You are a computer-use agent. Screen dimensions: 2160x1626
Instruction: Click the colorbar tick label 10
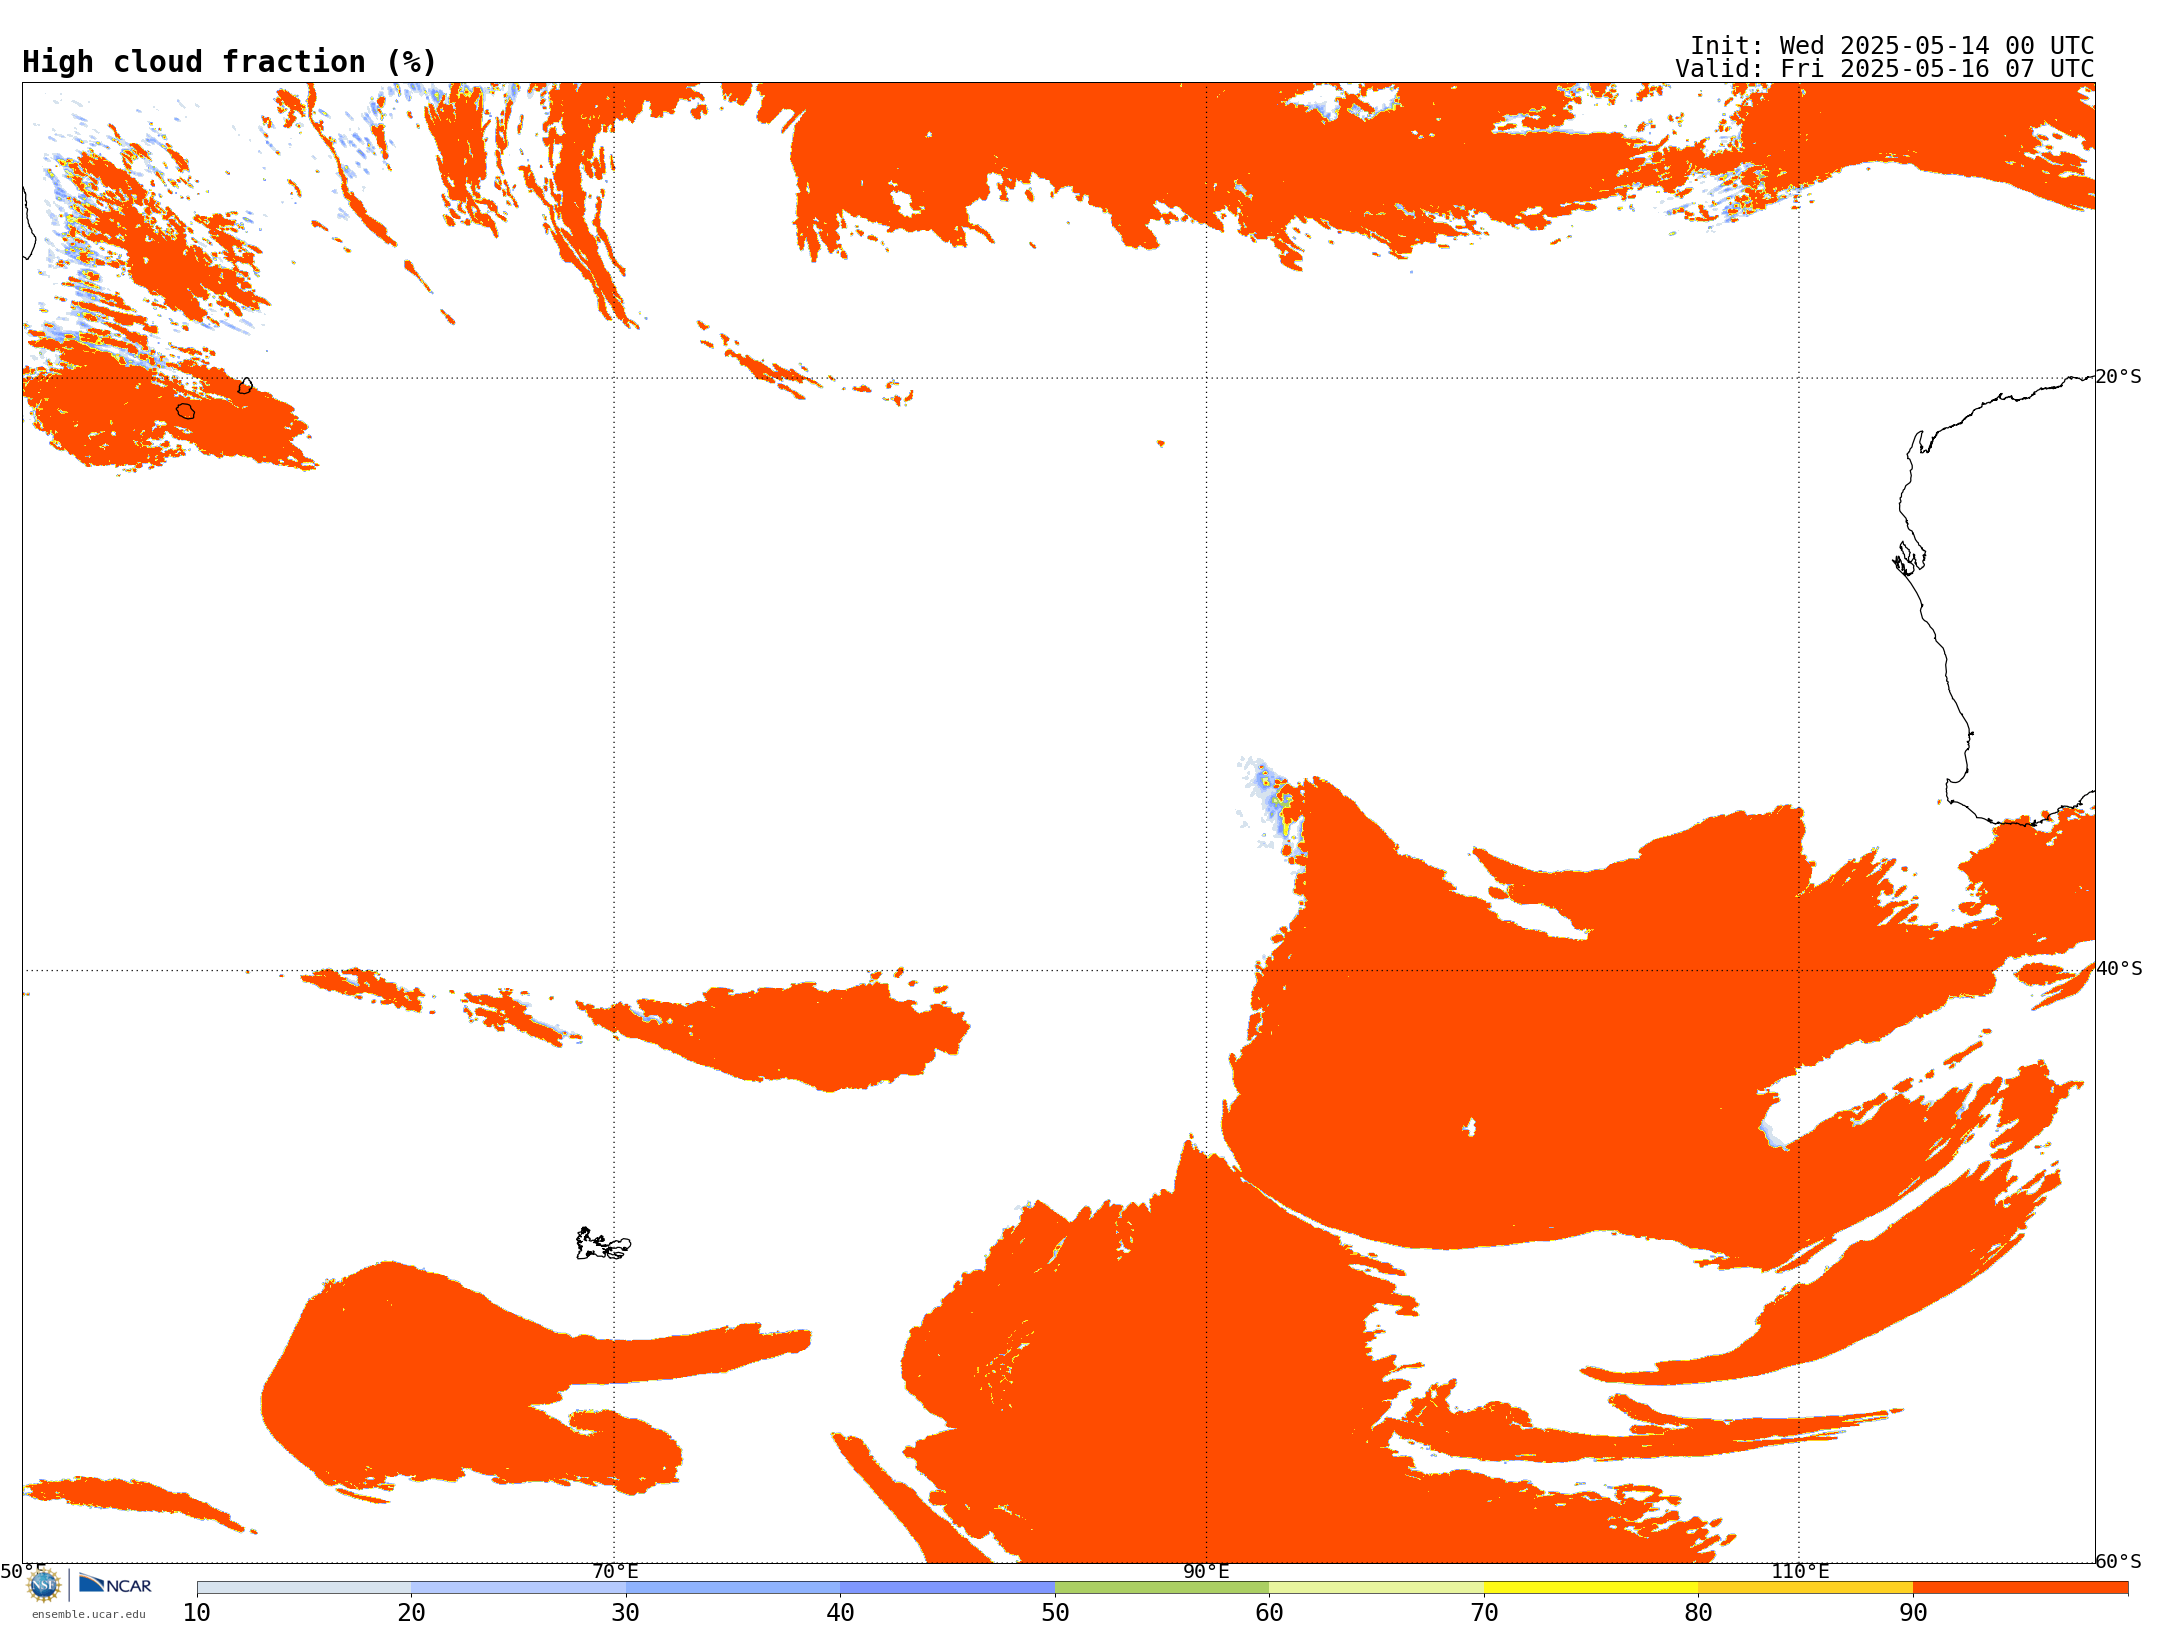(x=197, y=1613)
